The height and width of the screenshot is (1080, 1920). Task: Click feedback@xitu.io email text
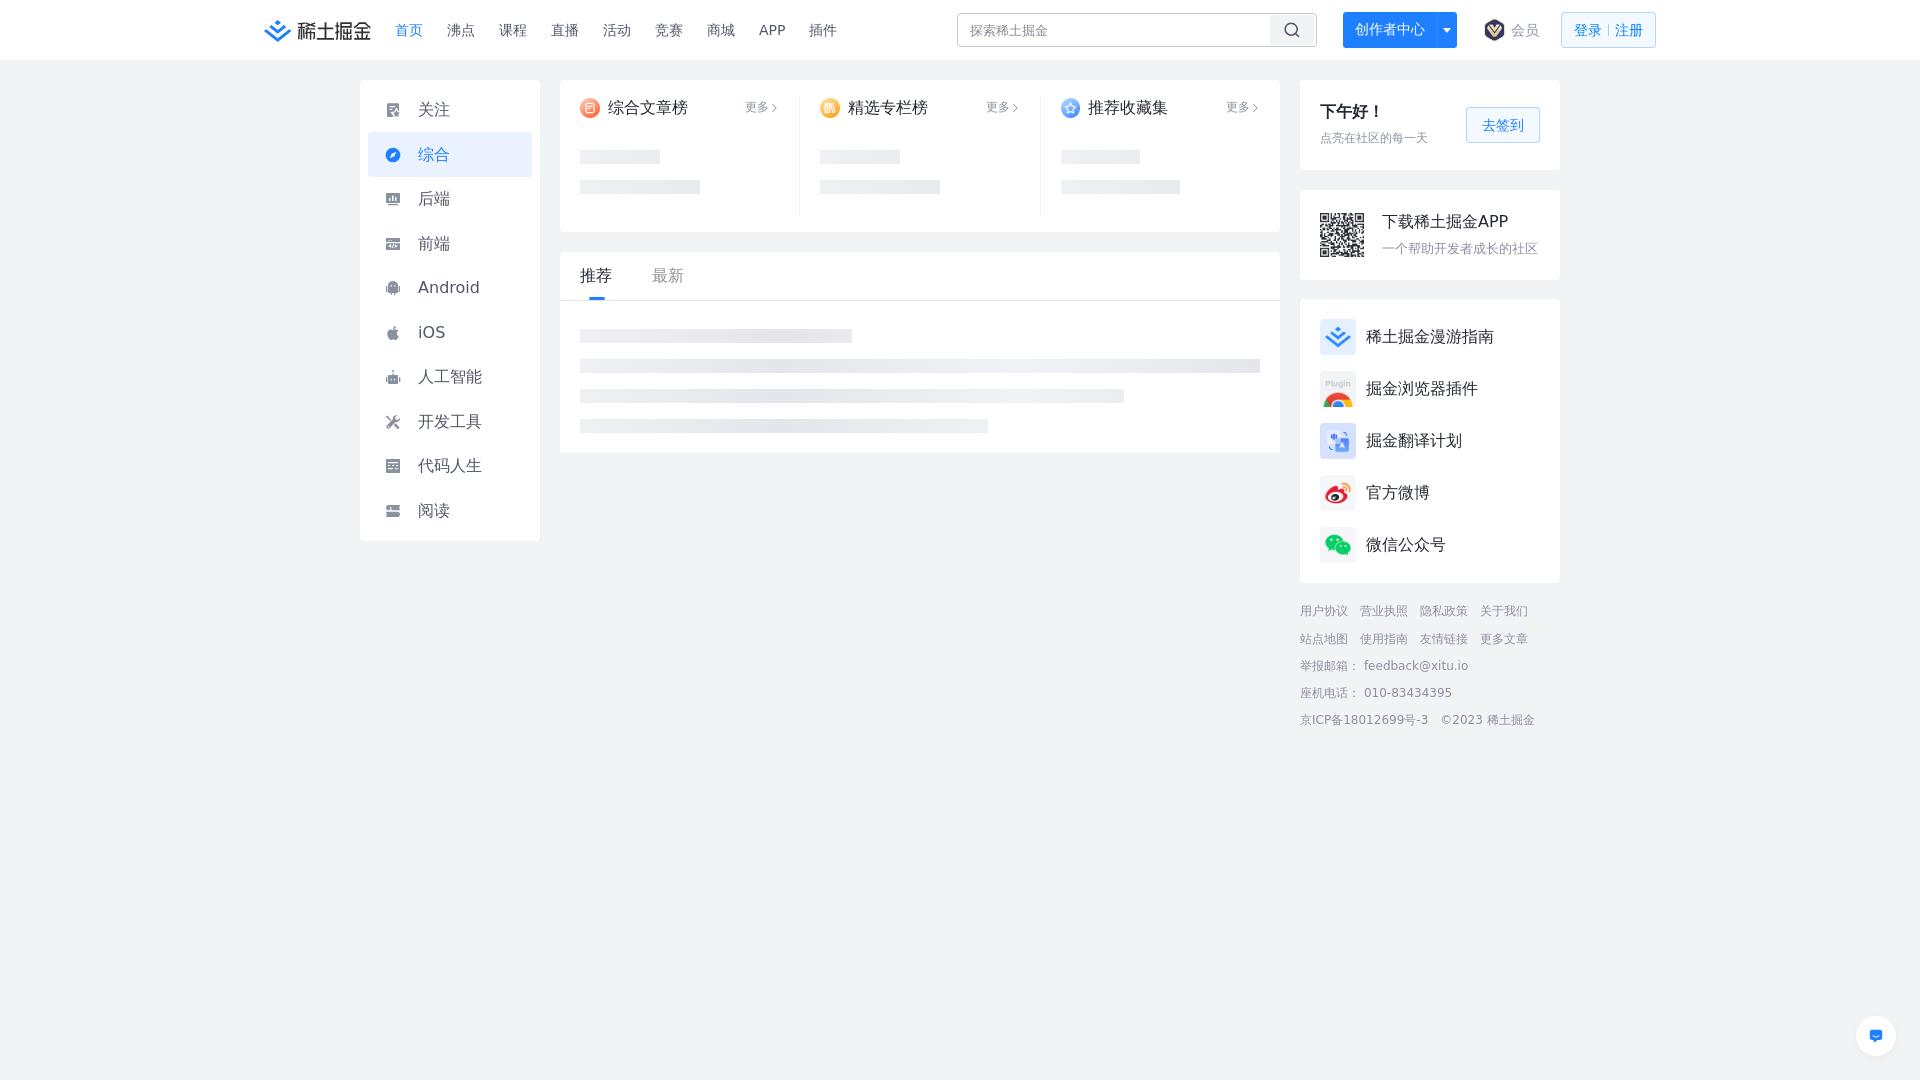pos(1416,666)
